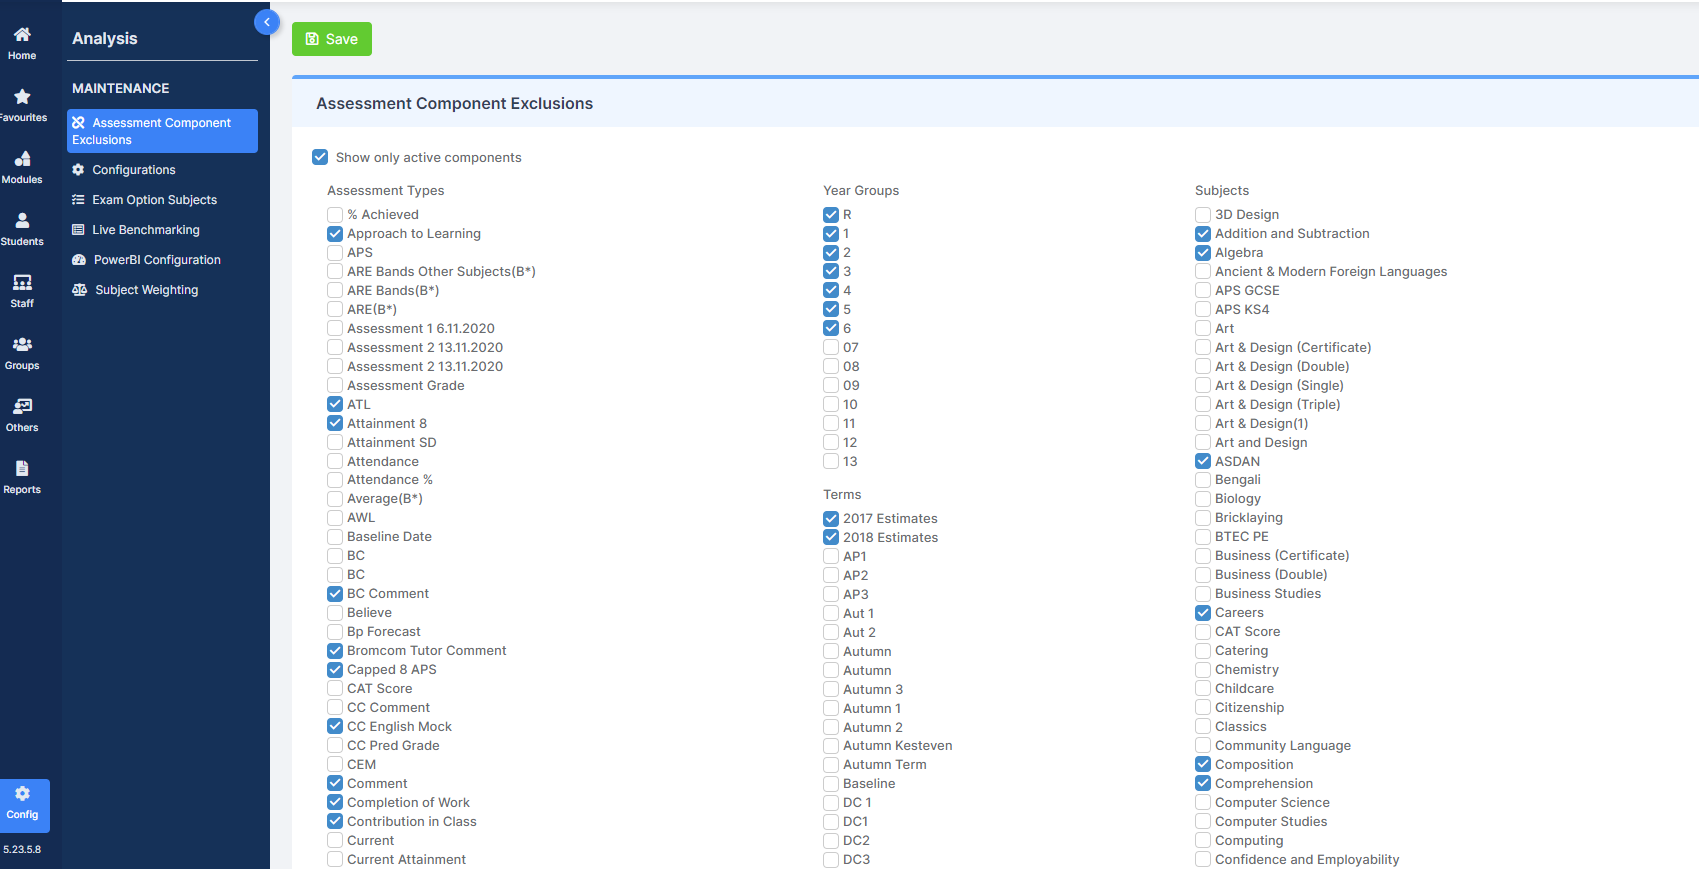Screen dimensions: 1699x869
Task: Check Baseline Date assessment type
Action: (x=335, y=537)
